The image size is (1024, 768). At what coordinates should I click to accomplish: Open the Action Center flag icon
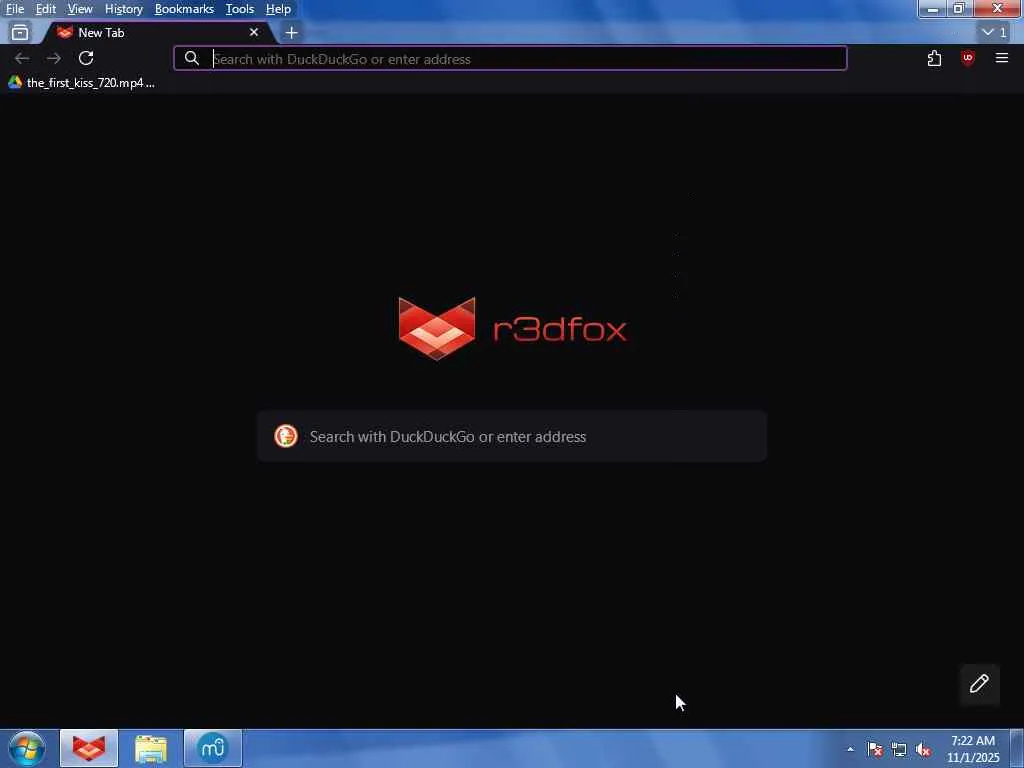875,749
